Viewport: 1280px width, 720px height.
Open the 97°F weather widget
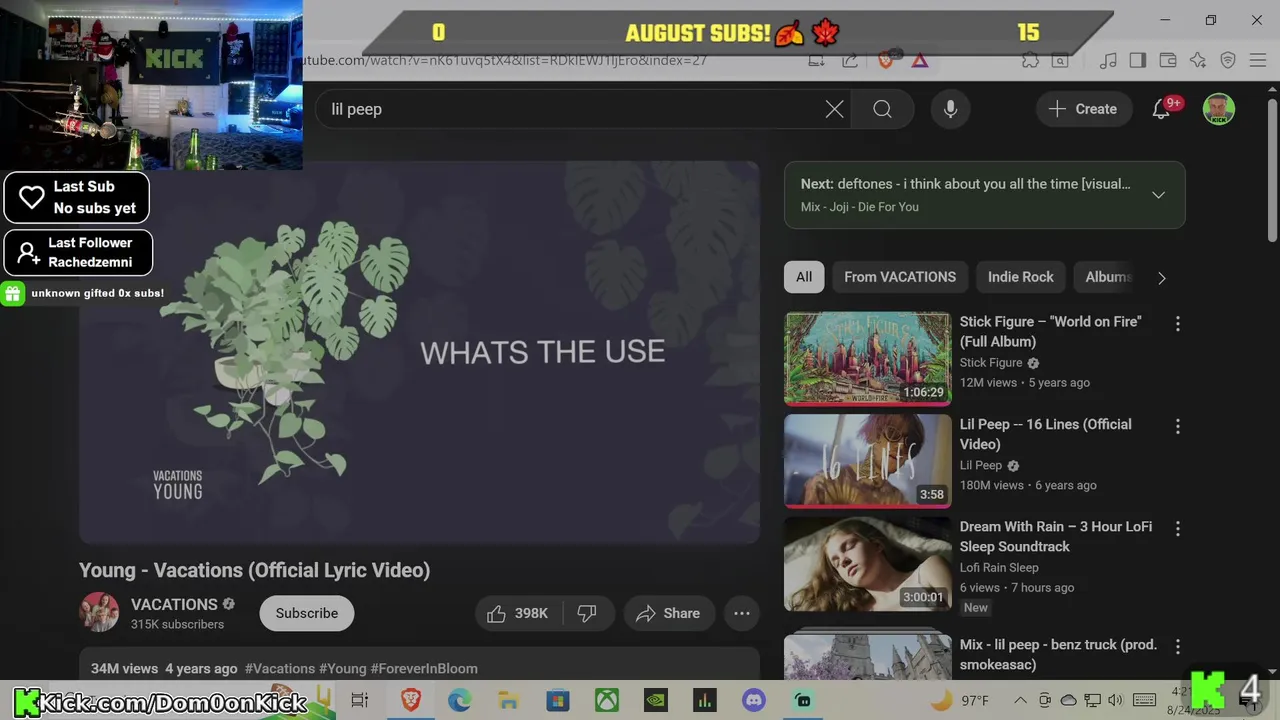point(960,700)
